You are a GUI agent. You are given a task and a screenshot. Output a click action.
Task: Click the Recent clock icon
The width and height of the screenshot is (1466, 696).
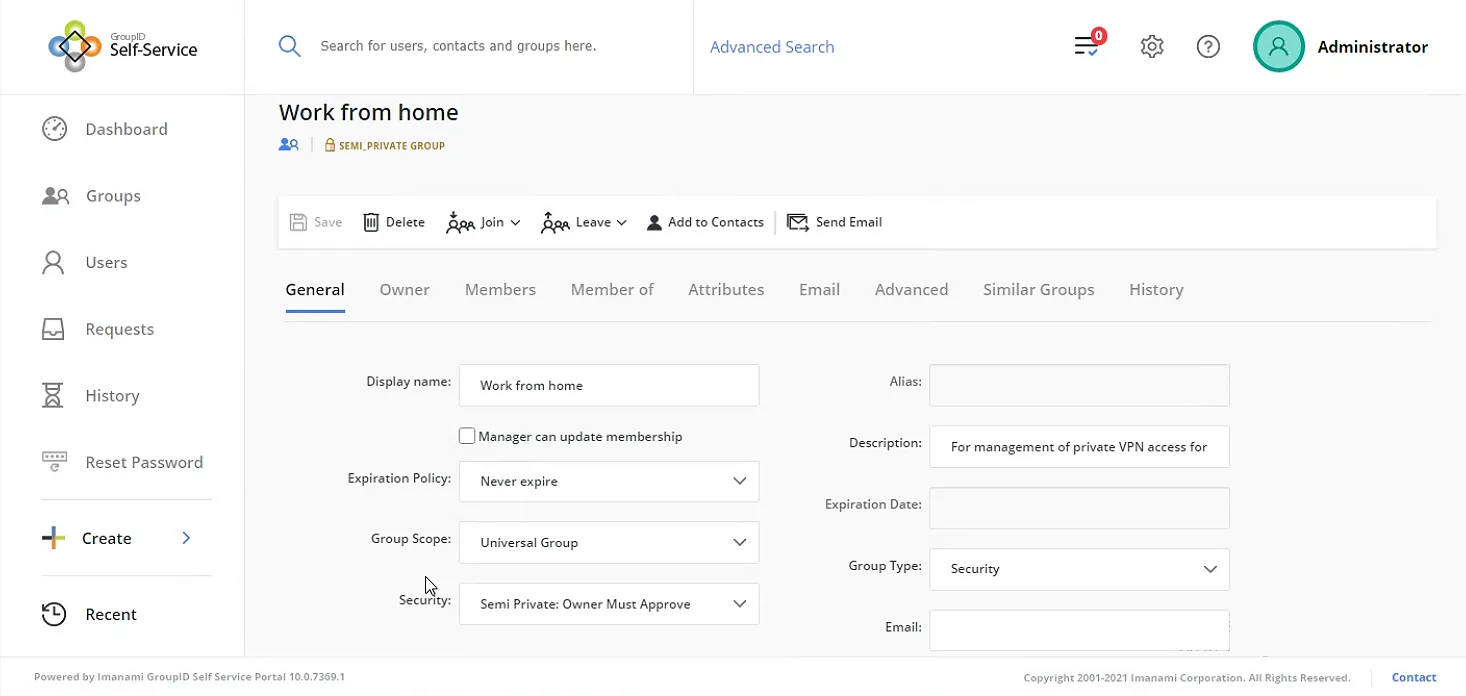tap(53, 614)
